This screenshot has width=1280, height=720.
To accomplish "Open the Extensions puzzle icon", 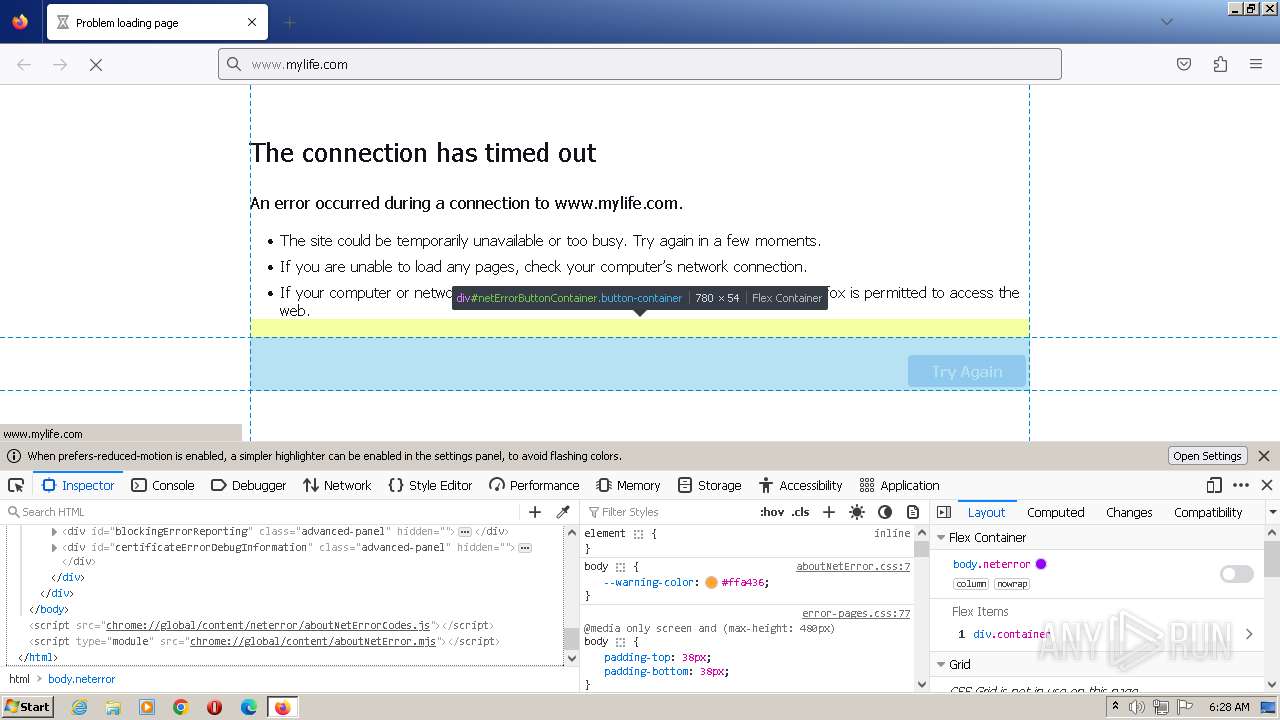I will [1220, 64].
